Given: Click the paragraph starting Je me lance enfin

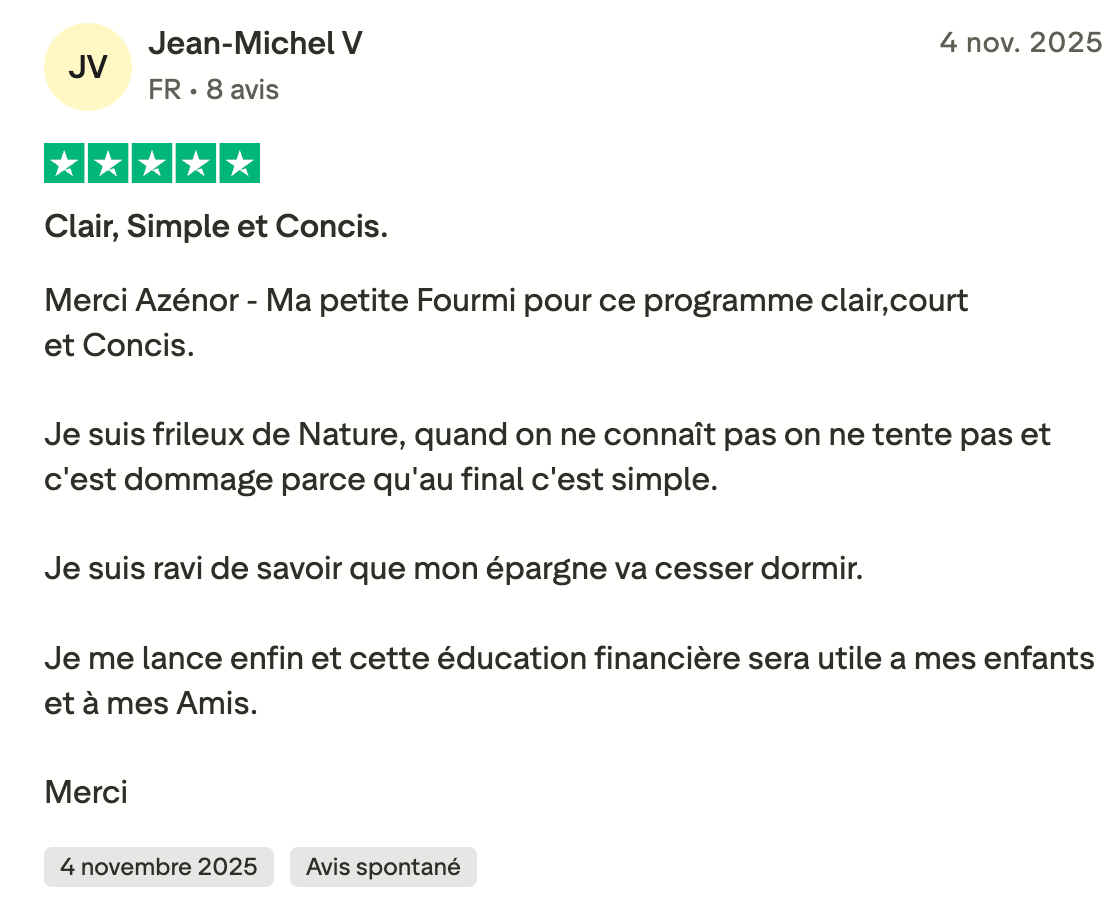Looking at the screenshot, I should click(x=569, y=660).
